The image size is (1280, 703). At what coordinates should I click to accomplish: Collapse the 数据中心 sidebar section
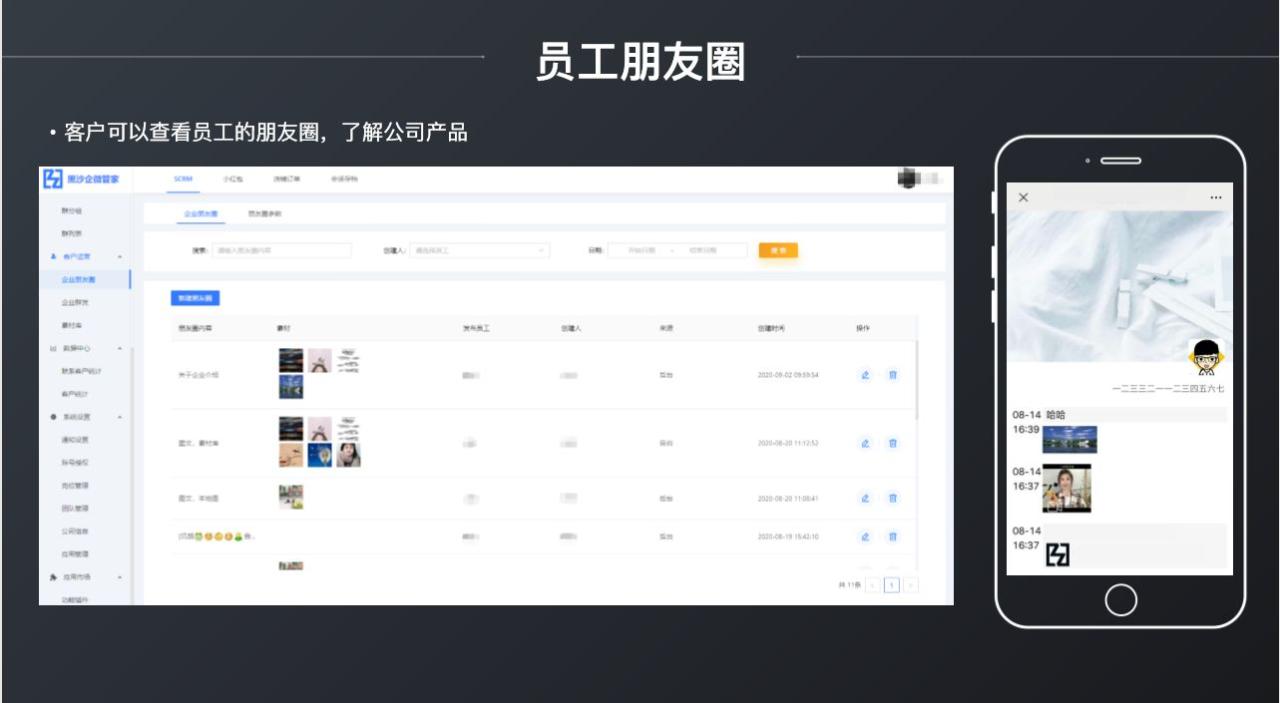[x=120, y=348]
